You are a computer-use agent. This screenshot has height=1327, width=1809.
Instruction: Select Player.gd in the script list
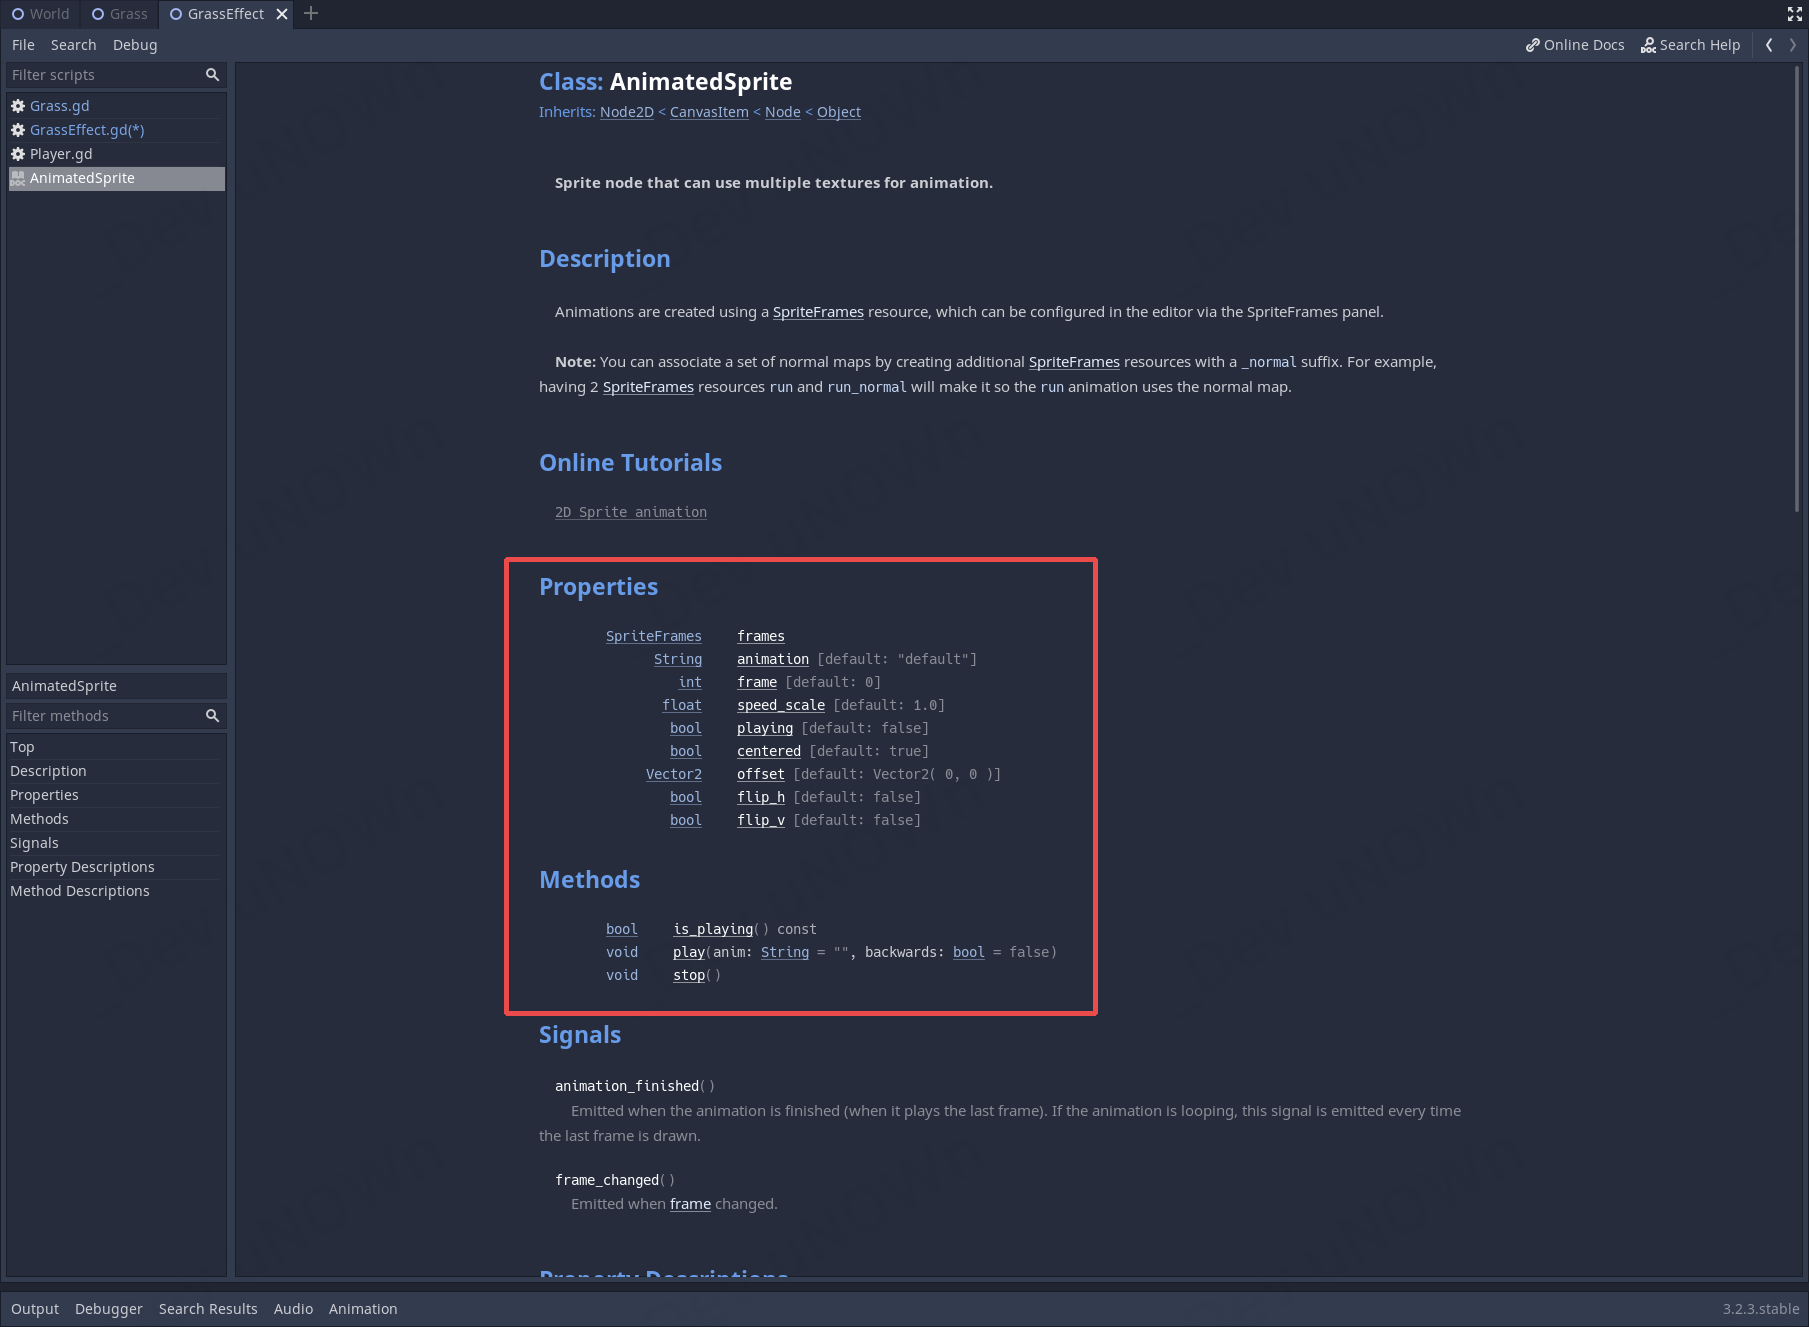pyautogui.click(x=116, y=154)
